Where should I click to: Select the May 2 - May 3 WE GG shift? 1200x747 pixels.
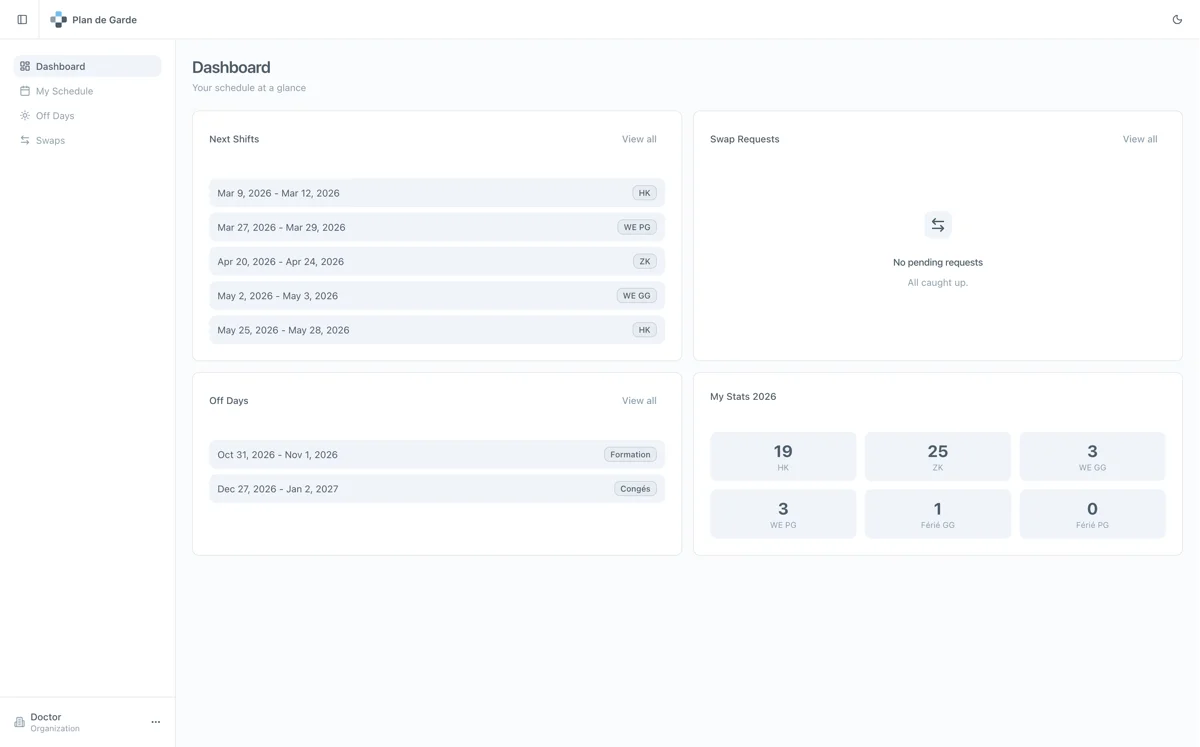tap(436, 296)
